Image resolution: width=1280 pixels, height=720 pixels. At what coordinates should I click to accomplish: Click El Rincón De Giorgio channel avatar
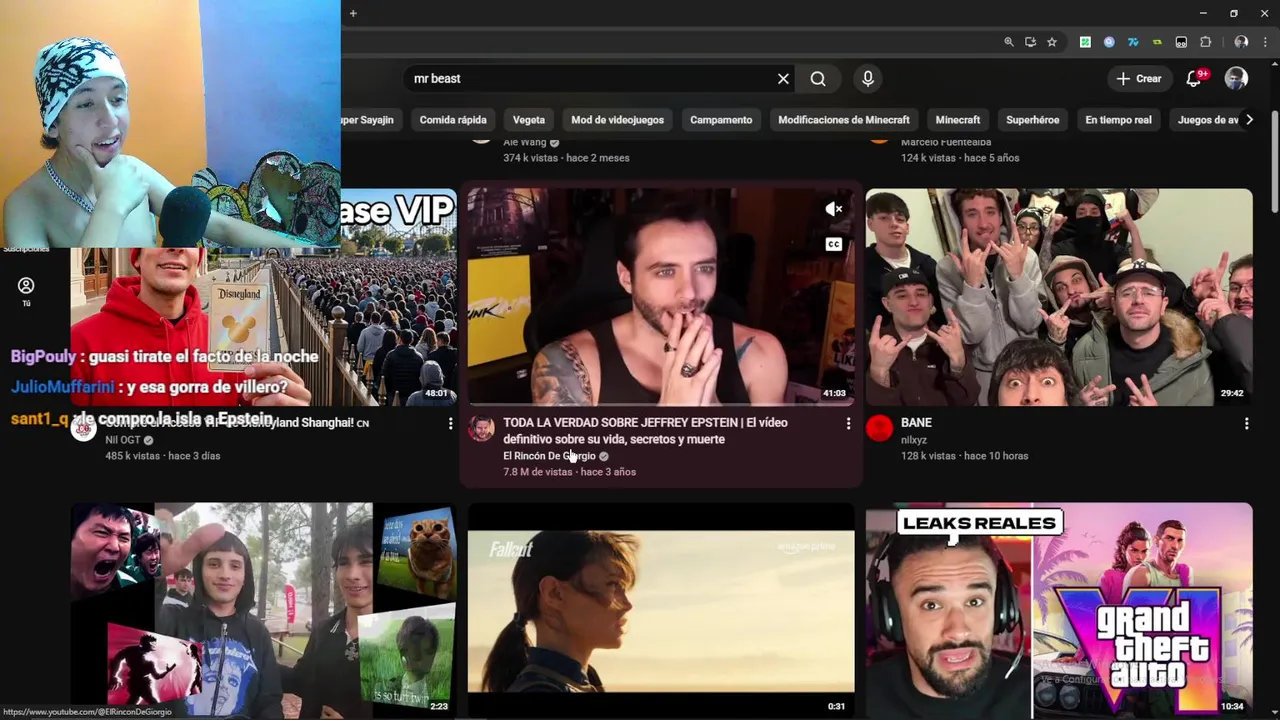click(482, 429)
